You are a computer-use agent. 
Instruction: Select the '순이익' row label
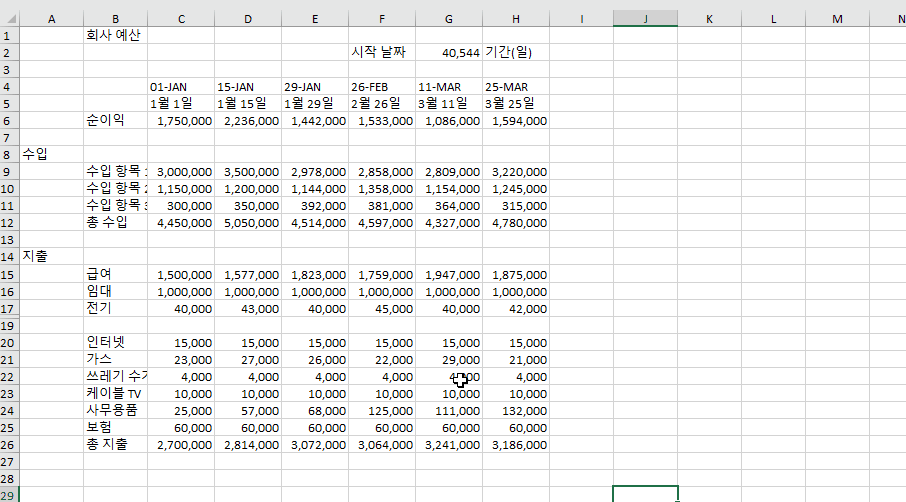coord(115,121)
